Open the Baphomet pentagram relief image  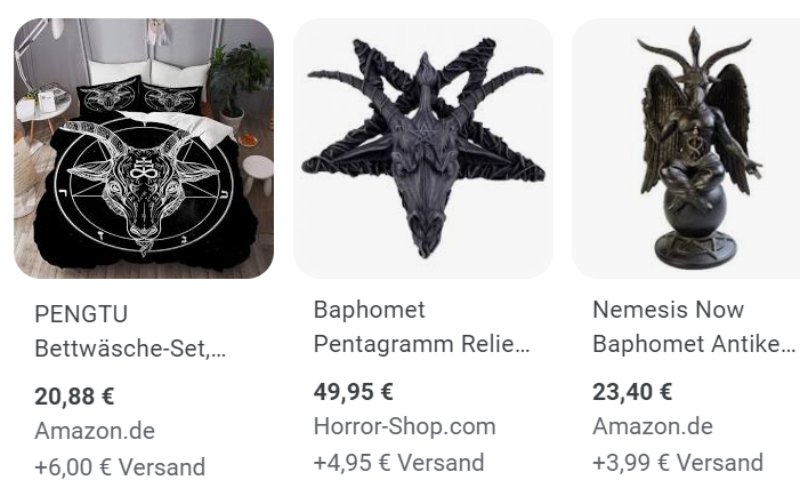point(423,149)
